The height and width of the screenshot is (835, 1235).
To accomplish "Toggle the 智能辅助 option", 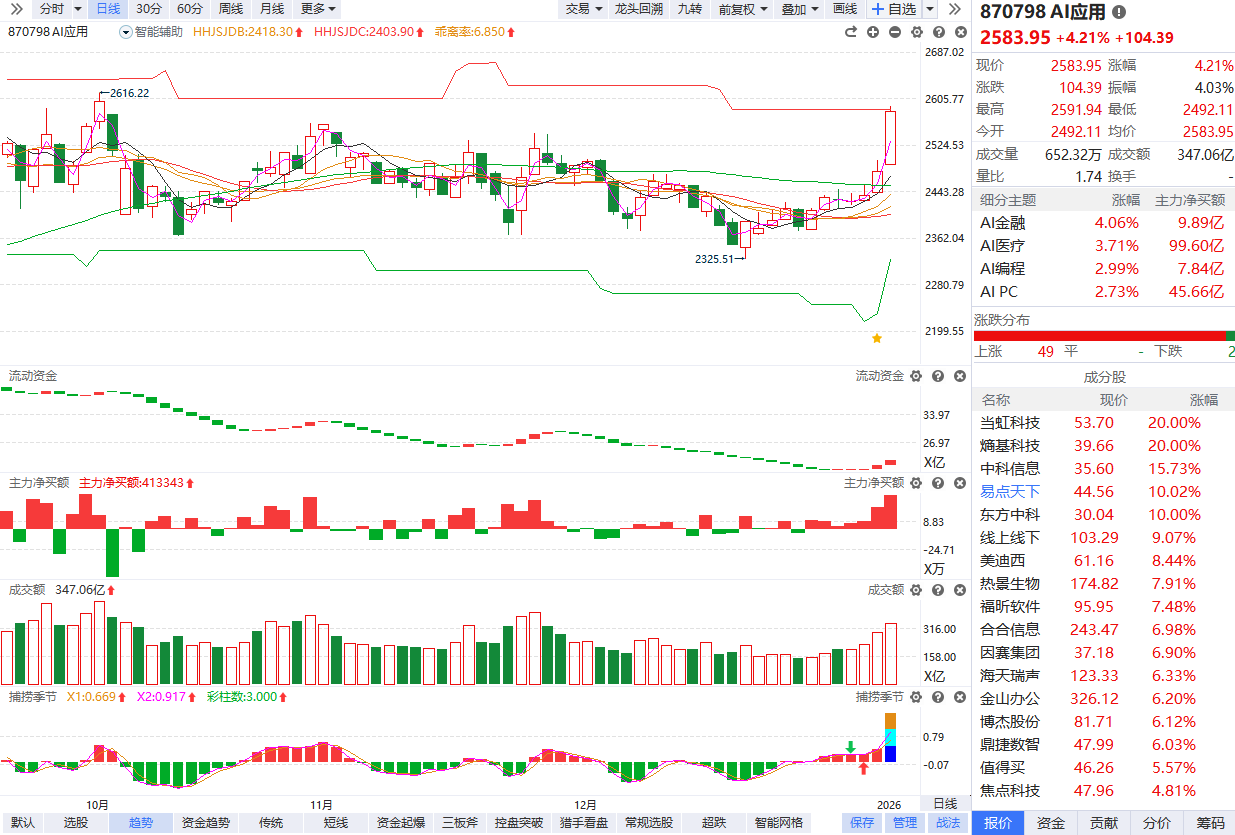I will 151,32.
